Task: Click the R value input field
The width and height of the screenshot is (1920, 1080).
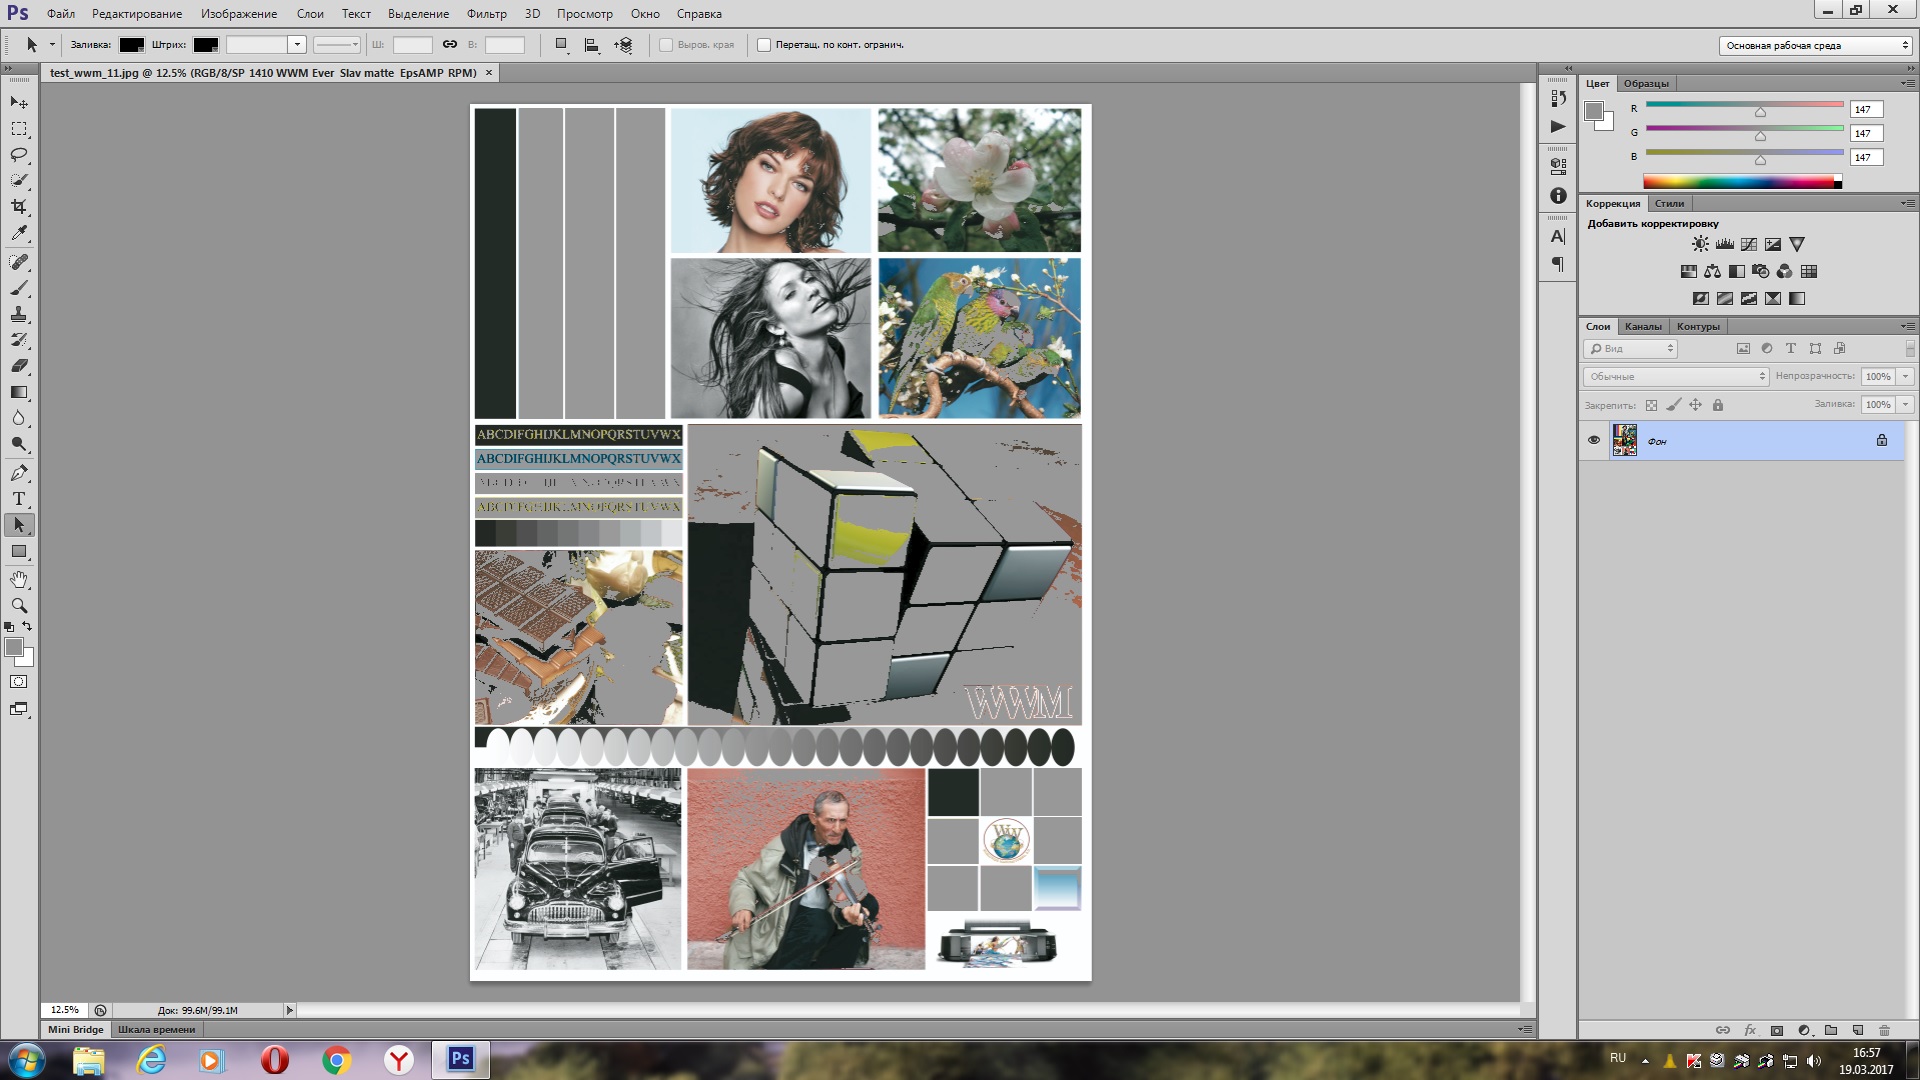Action: pos(1866,109)
